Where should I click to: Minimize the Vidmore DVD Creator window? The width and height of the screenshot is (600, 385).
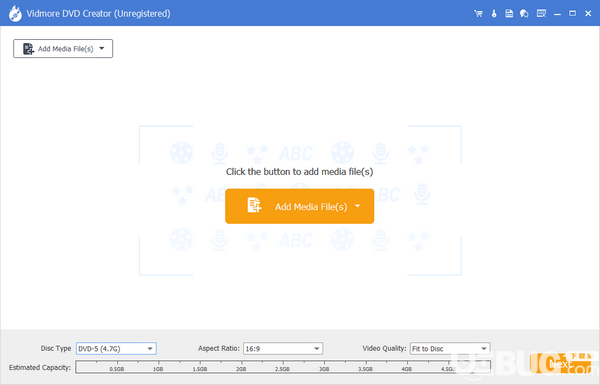557,14
